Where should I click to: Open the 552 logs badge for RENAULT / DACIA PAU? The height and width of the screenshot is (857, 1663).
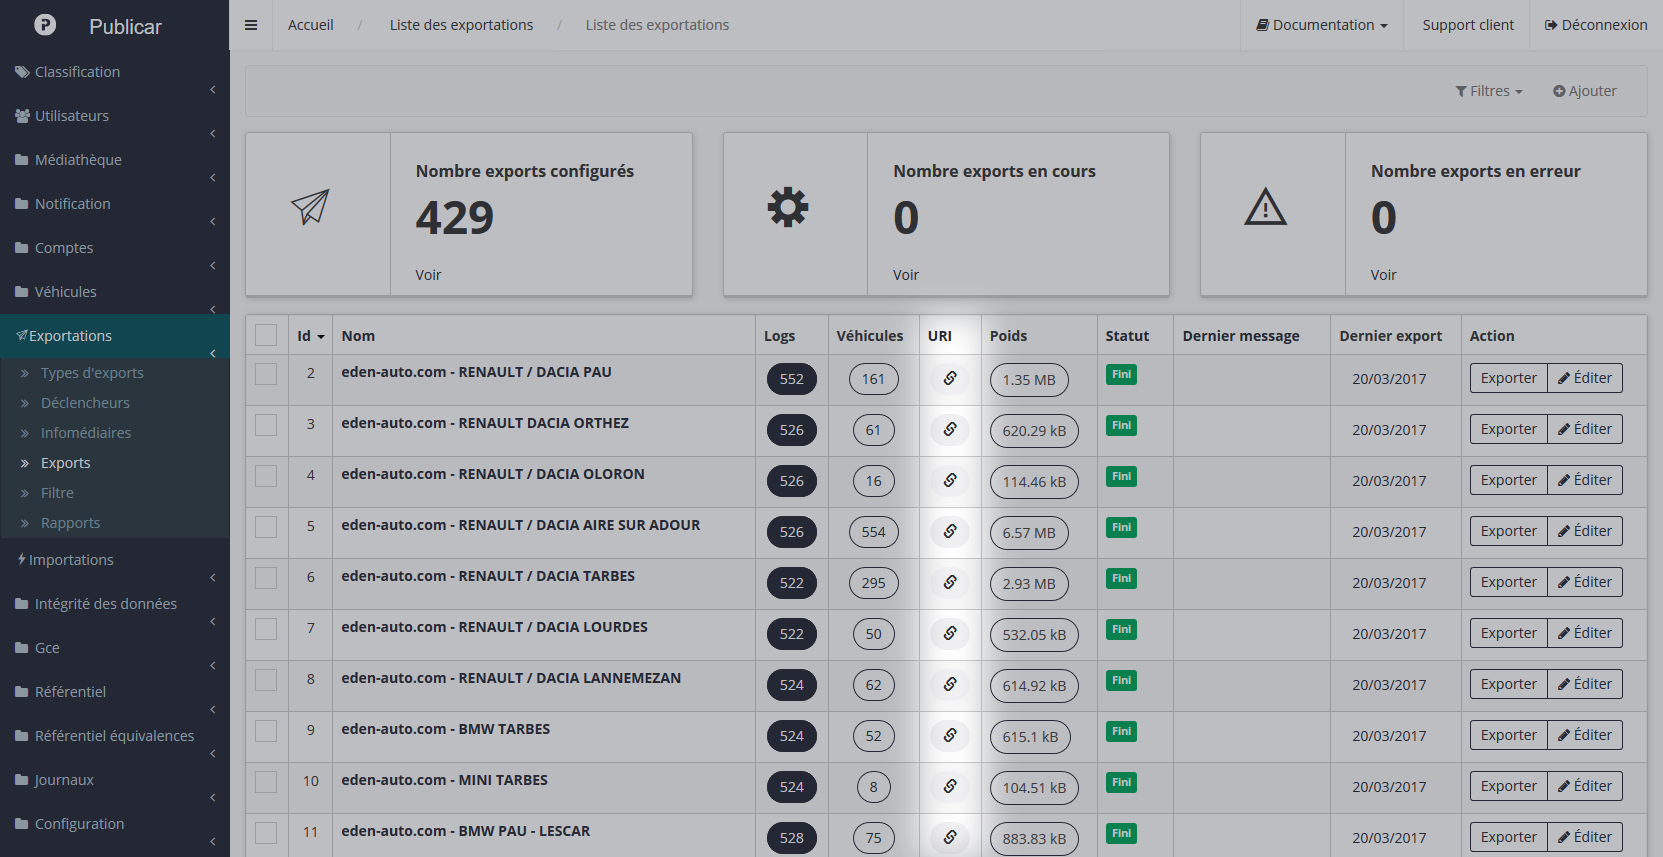[792, 379]
